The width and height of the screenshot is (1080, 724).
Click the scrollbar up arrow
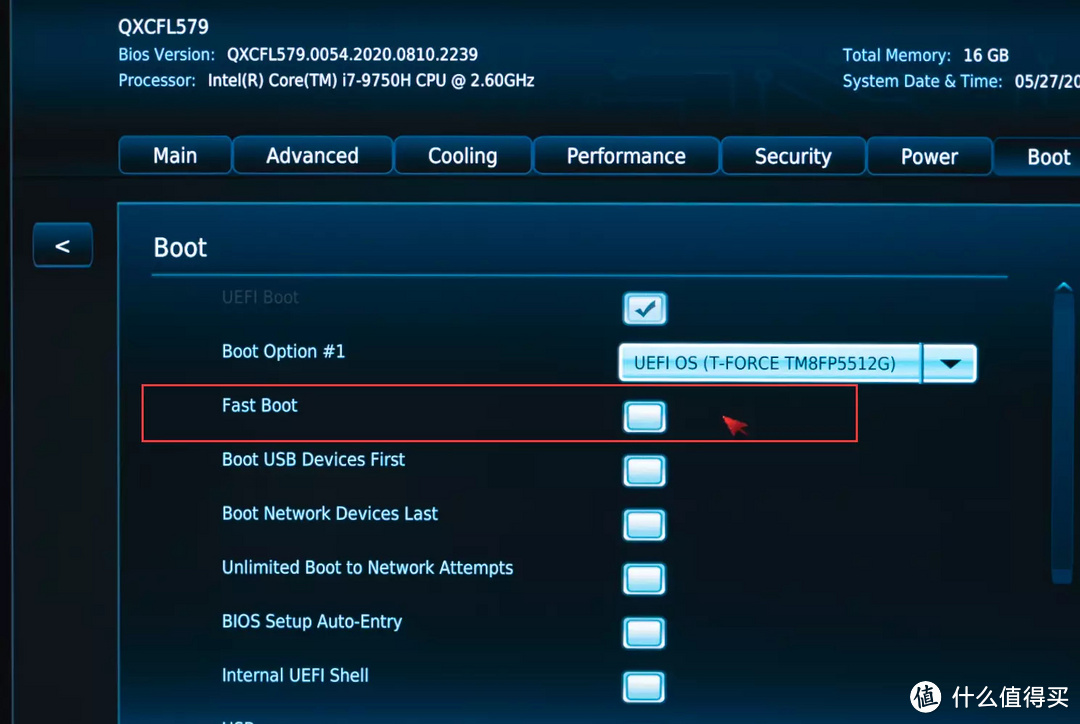1063,285
